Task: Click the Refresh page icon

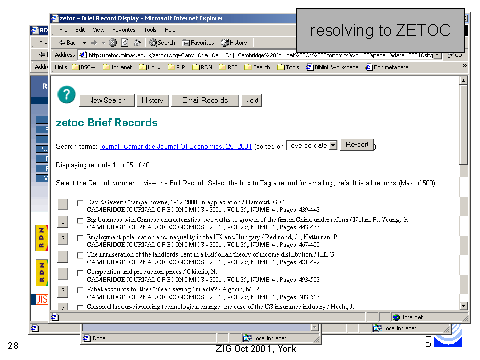Action: 125,43
